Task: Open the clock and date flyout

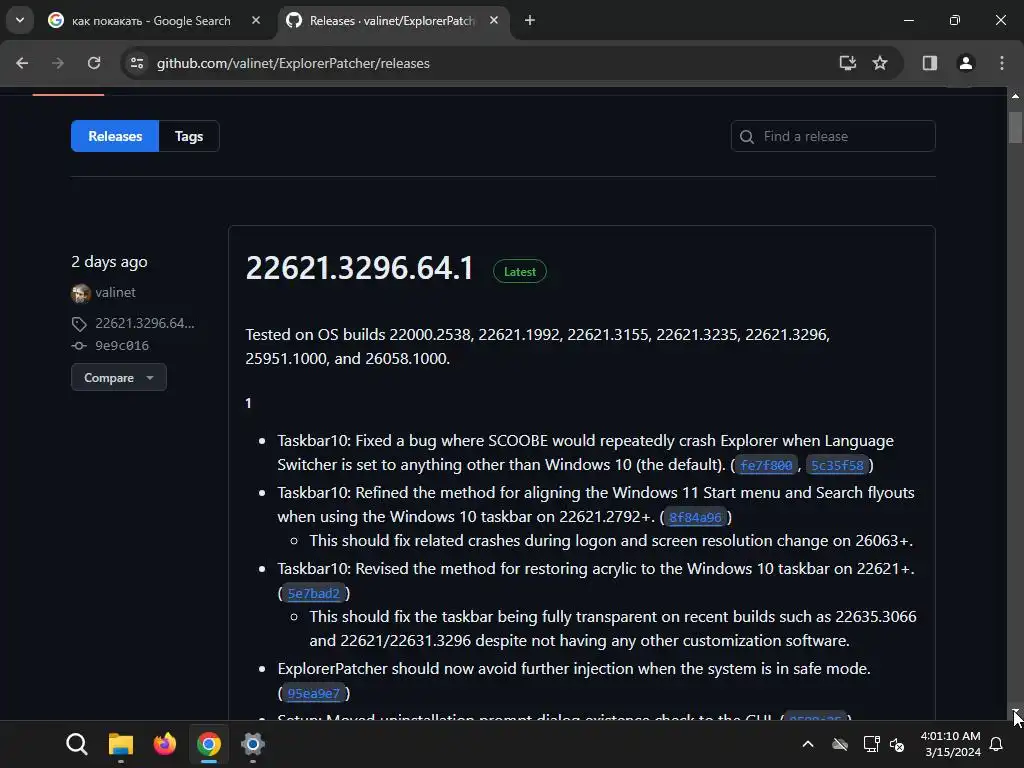Action: coord(950,744)
